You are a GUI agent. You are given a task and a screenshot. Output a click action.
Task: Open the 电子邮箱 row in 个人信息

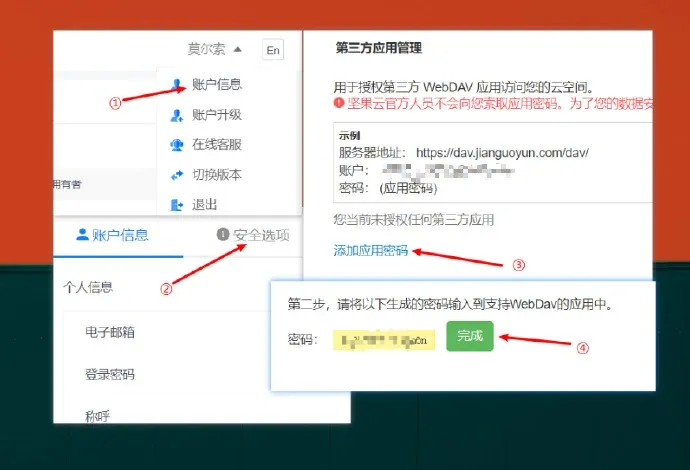tap(109, 332)
